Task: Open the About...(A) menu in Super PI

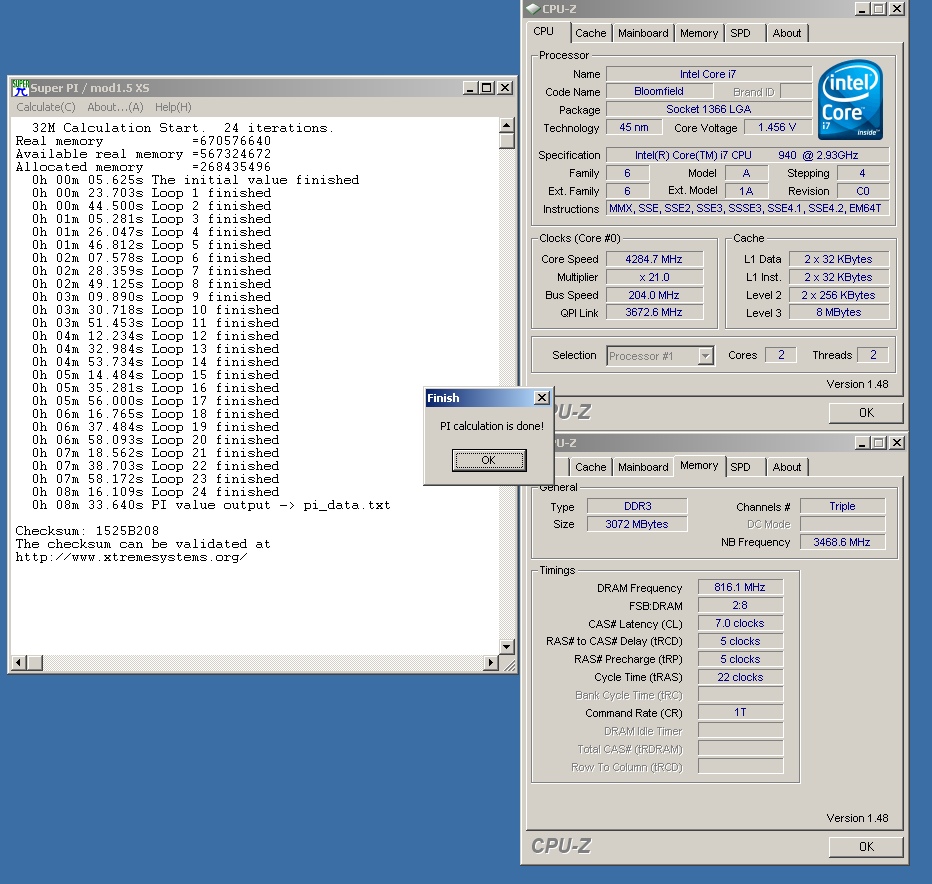Action: point(115,107)
